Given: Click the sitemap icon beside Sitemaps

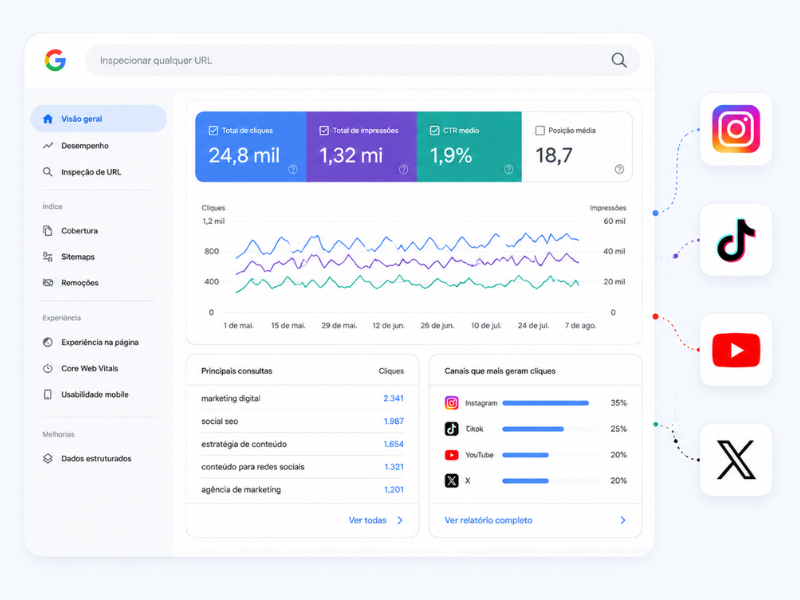Looking at the screenshot, I should tap(48, 257).
